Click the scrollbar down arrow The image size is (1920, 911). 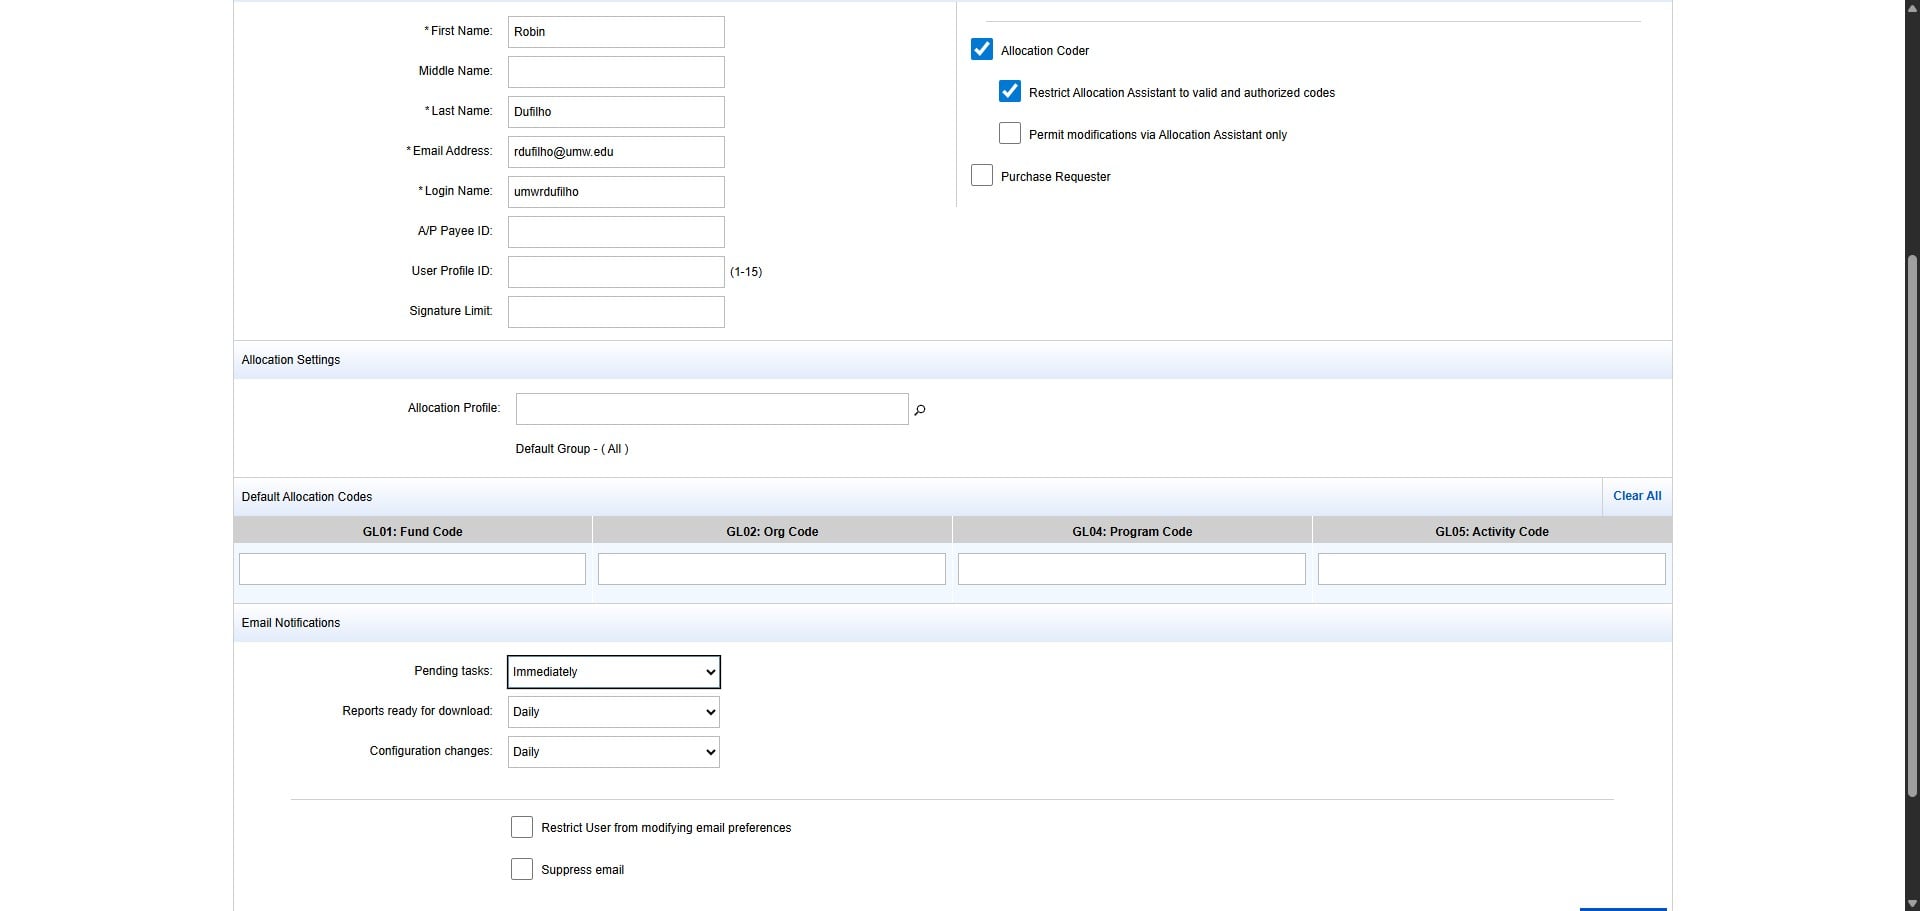[x=1910, y=903]
